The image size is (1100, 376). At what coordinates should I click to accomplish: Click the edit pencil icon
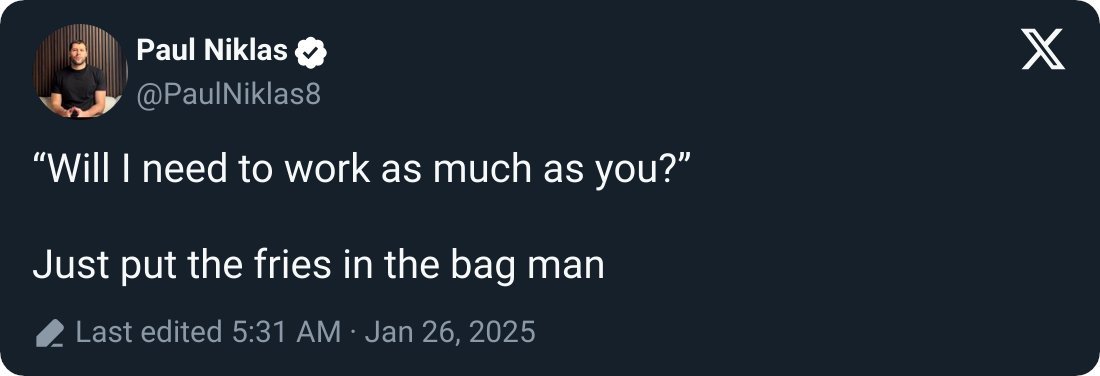pos(50,333)
